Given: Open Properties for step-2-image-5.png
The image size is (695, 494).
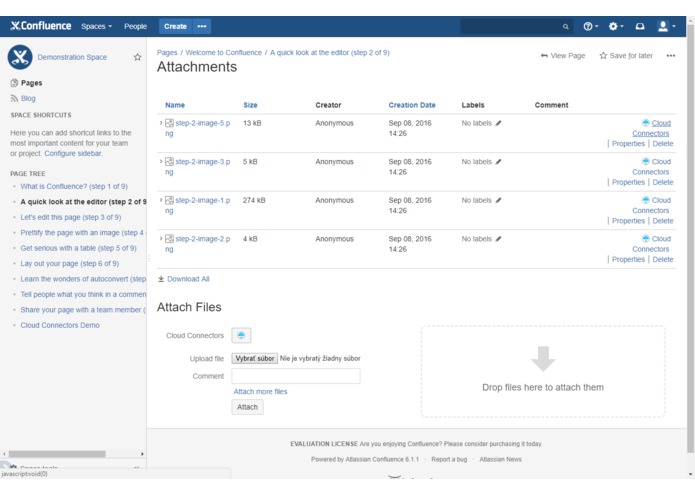Looking at the screenshot, I should pos(628,144).
